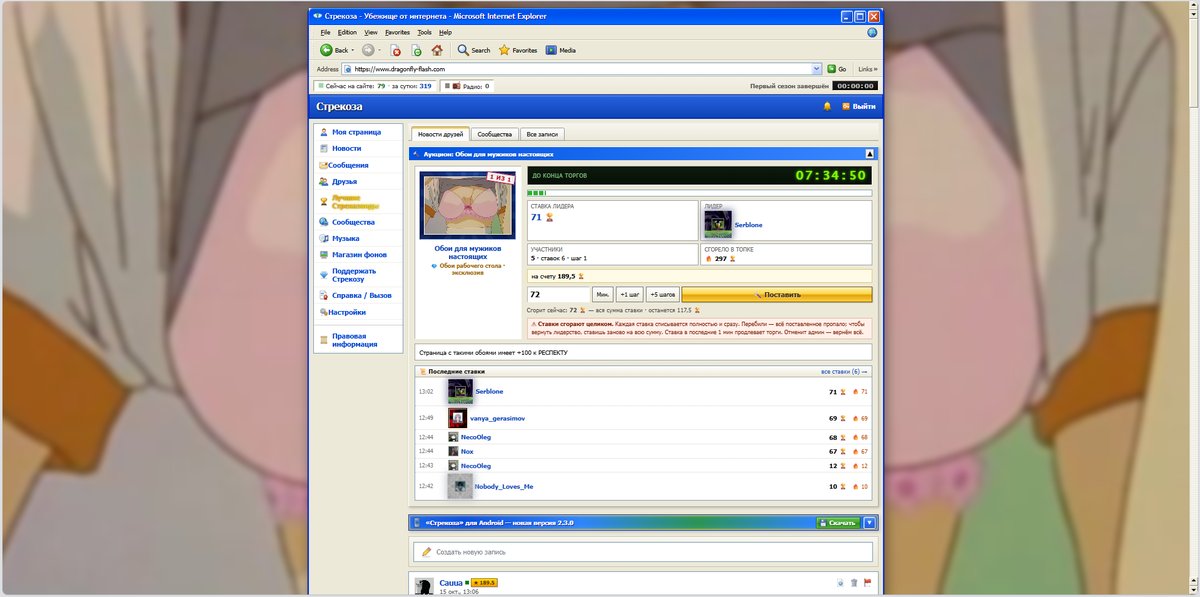Open the Tools menu

click(424, 32)
